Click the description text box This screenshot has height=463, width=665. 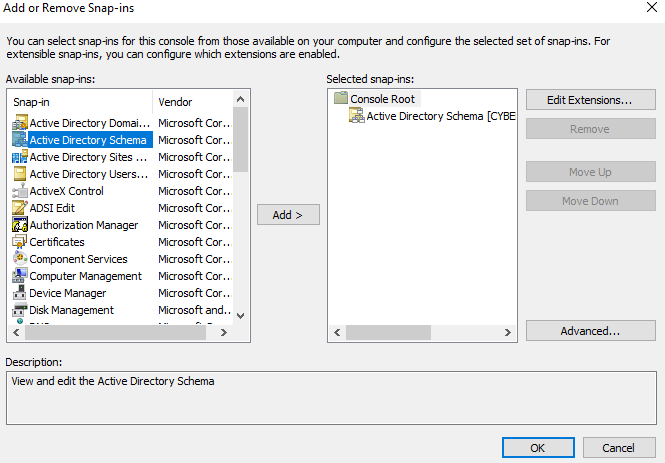[331, 398]
